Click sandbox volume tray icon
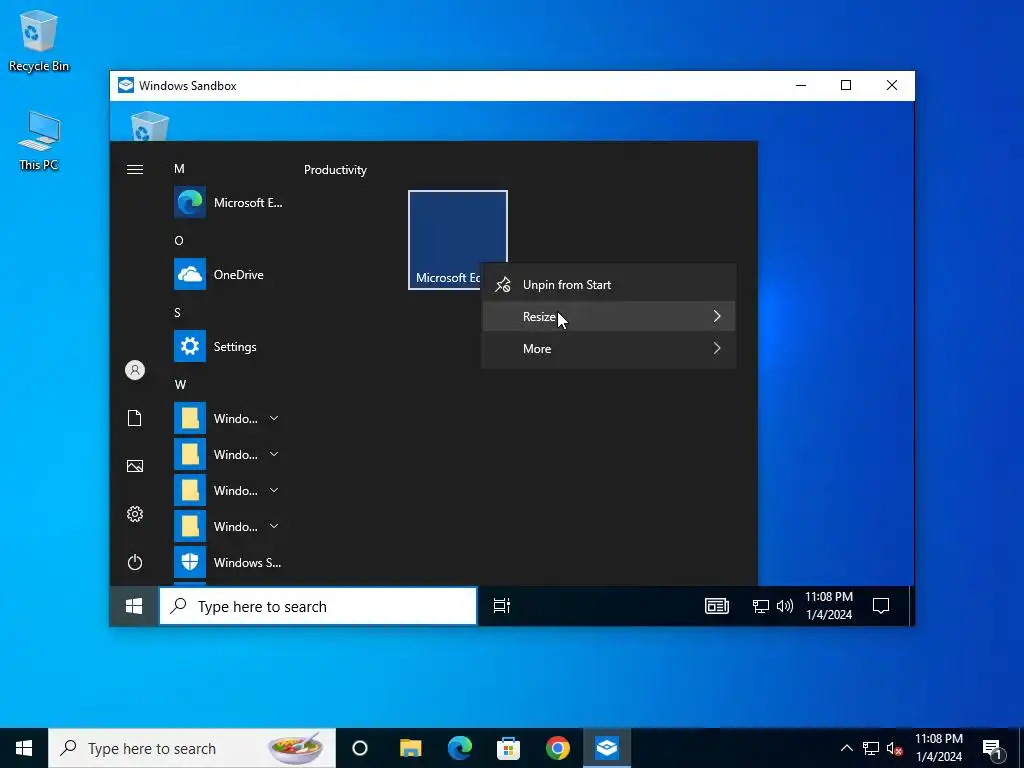This screenshot has height=768, width=1024. [784, 606]
